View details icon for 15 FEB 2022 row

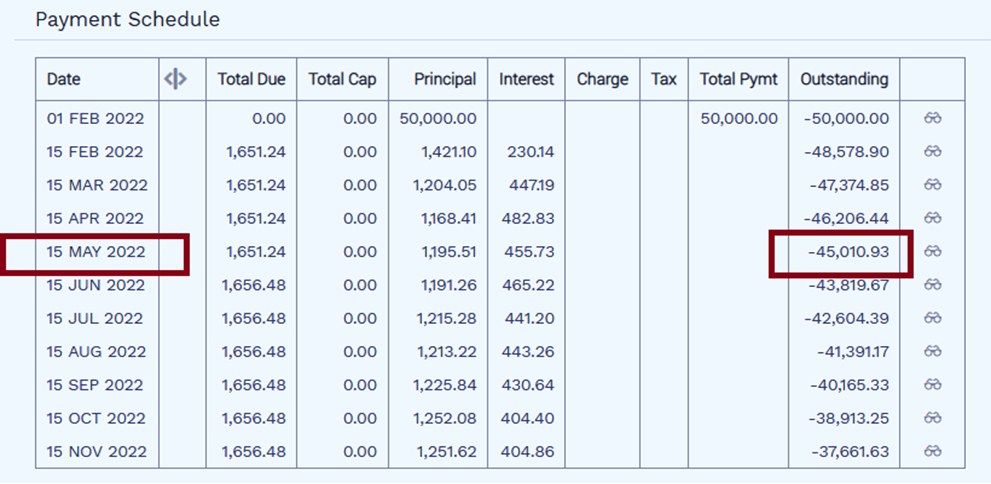click(932, 152)
